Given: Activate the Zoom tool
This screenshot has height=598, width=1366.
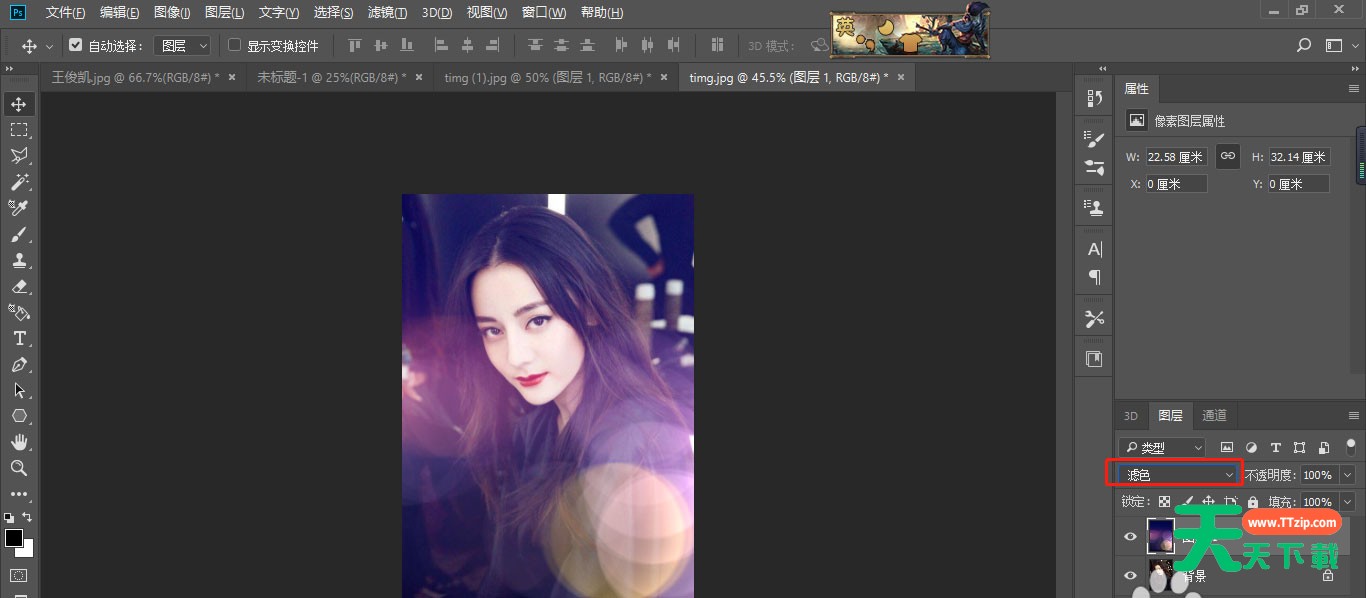Looking at the screenshot, I should 19,468.
